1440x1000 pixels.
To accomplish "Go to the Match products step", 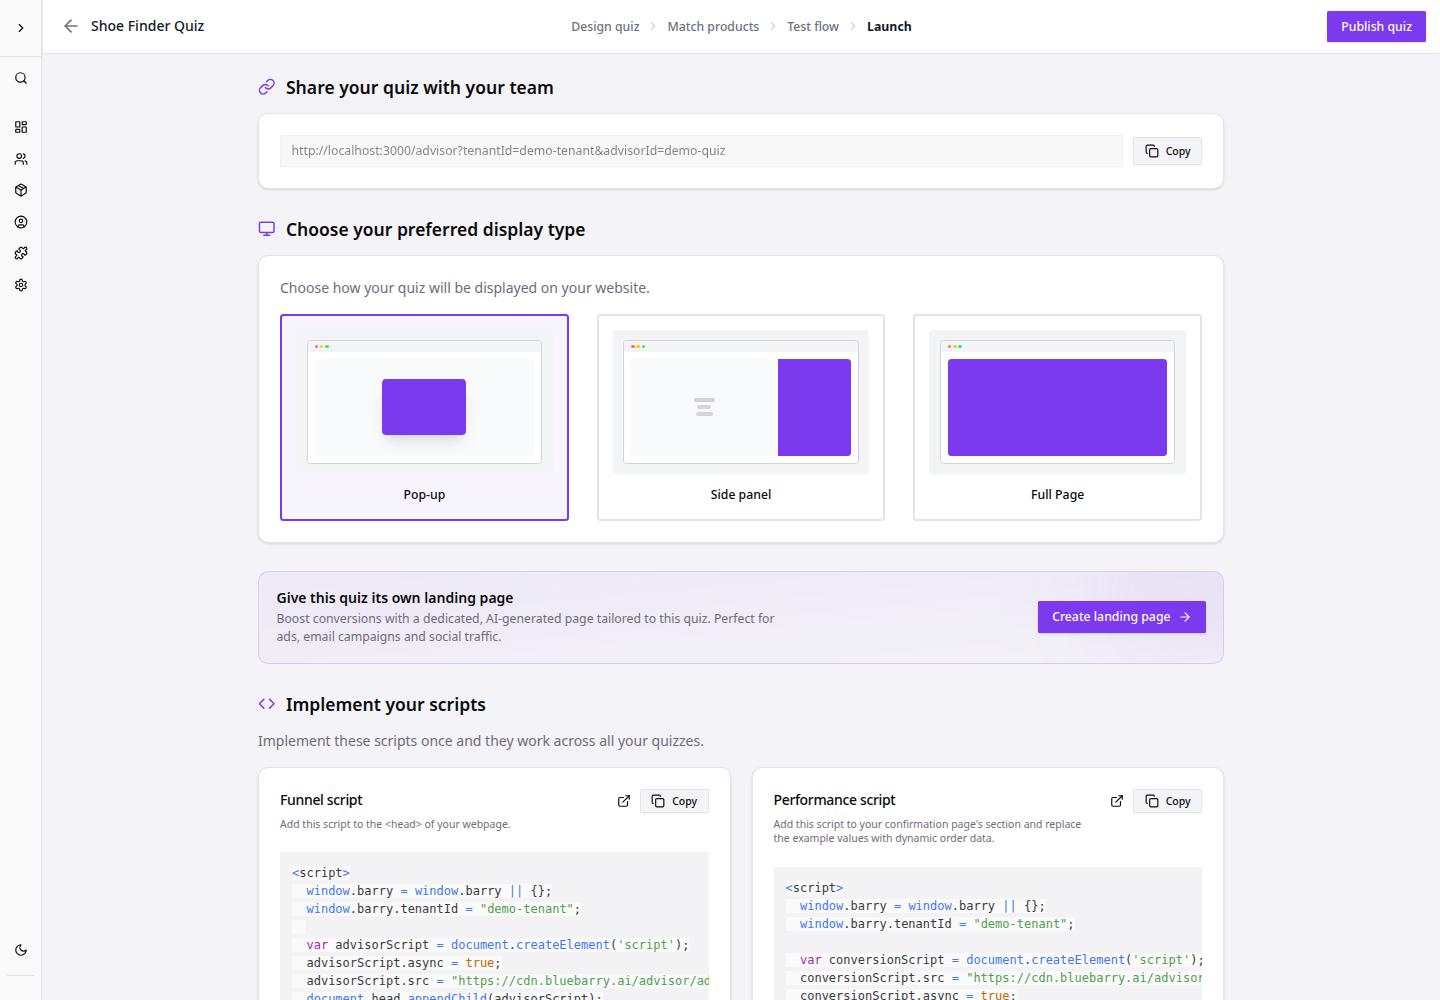I will 713,27.
